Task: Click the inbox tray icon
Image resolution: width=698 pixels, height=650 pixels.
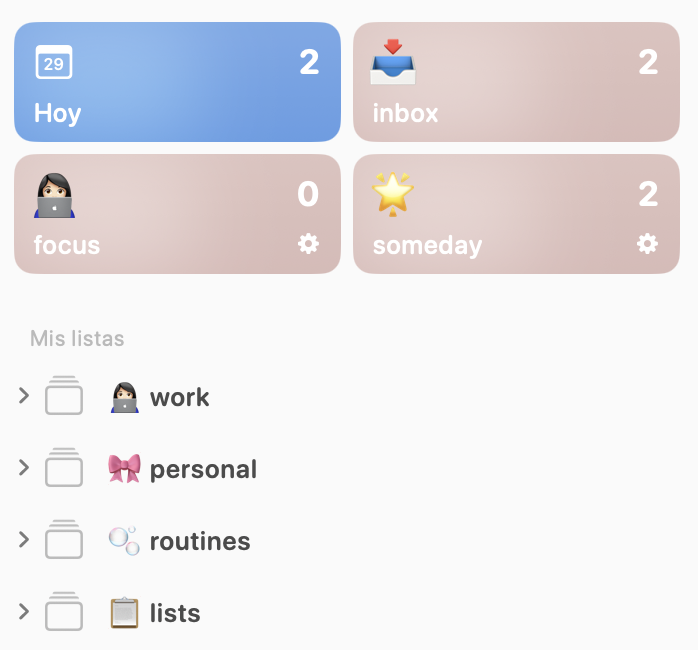Action: 393,62
